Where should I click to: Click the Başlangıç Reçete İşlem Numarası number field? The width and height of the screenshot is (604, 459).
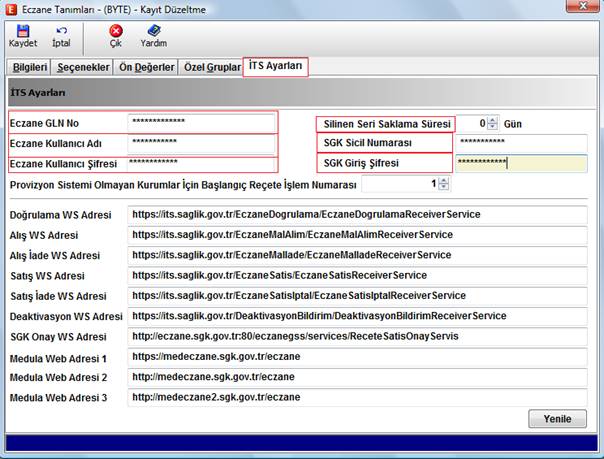400,184
